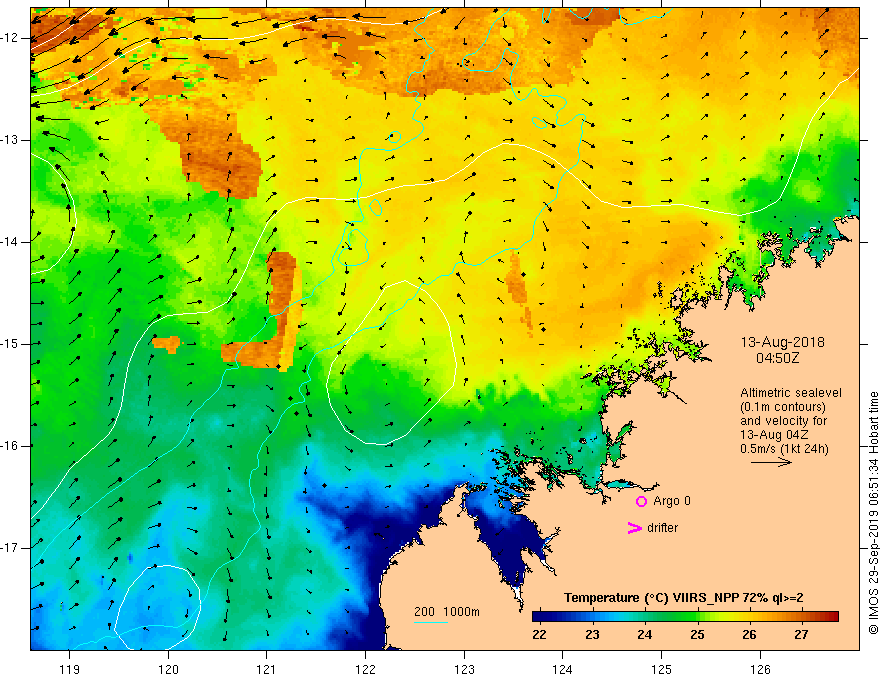Click the '25' color bar tick label
This screenshot has width=880, height=680.
[697, 635]
